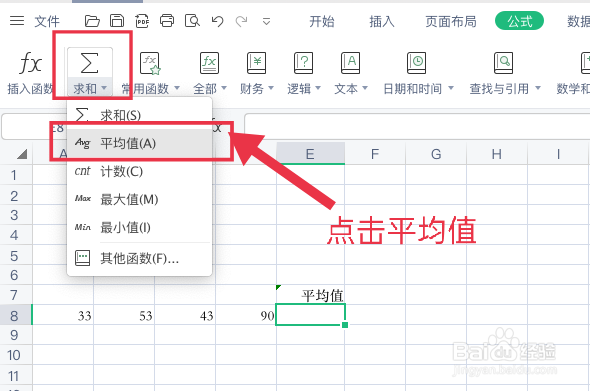Click the save icon in quick toolbar
This screenshot has height=391, width=590.
pos(117,21)
